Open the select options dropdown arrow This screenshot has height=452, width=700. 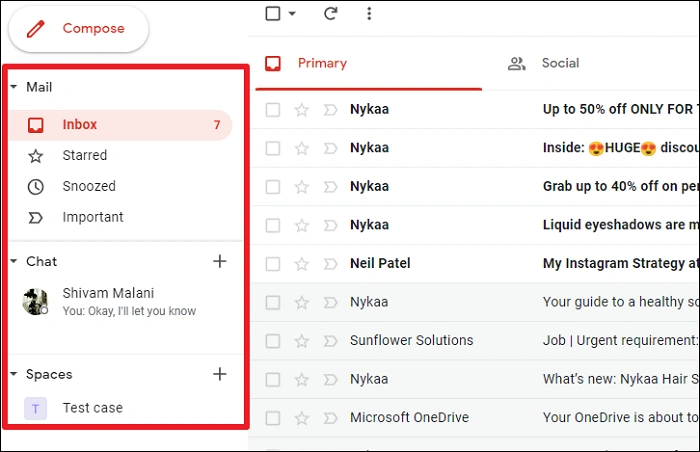point(292,13)
